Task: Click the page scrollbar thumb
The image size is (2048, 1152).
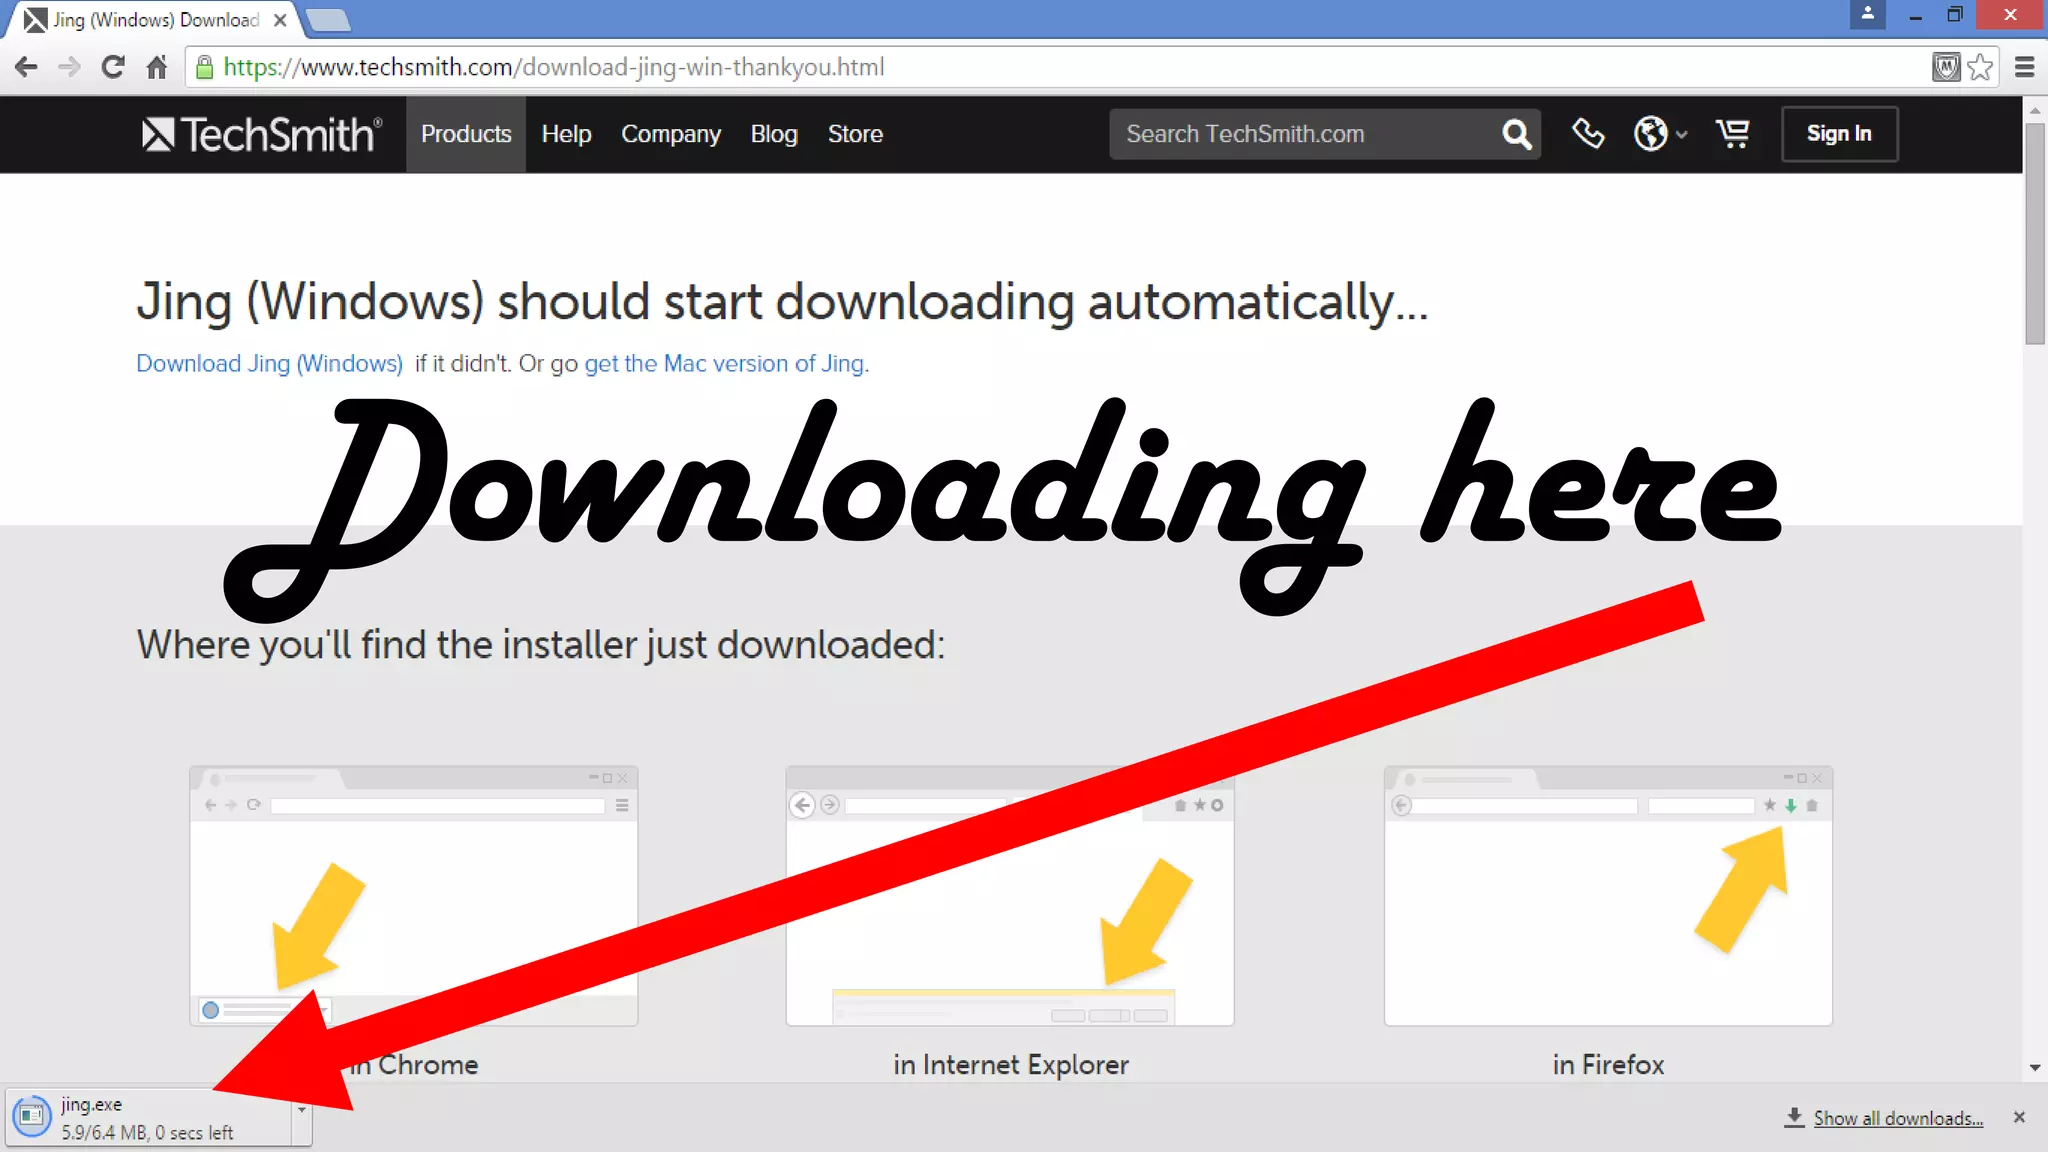Action: click(x=2035, y=234)
